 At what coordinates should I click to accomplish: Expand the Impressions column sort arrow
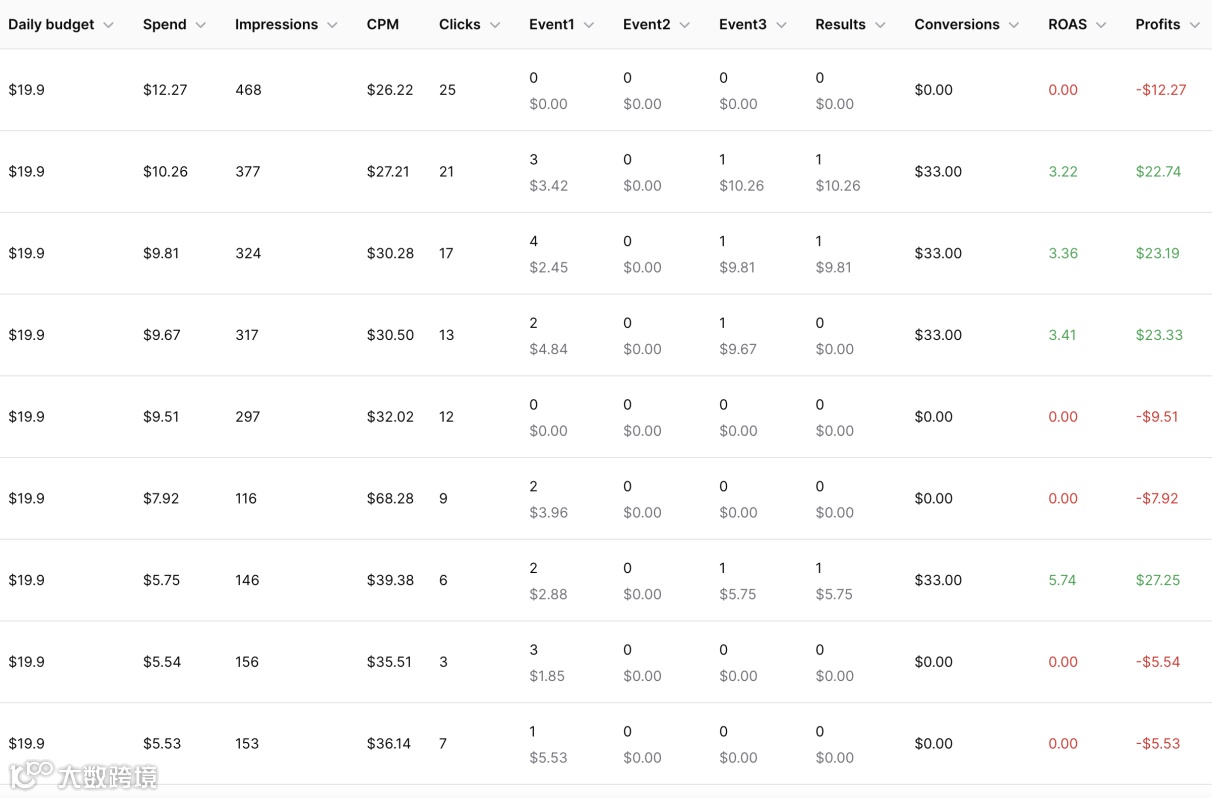333,25
